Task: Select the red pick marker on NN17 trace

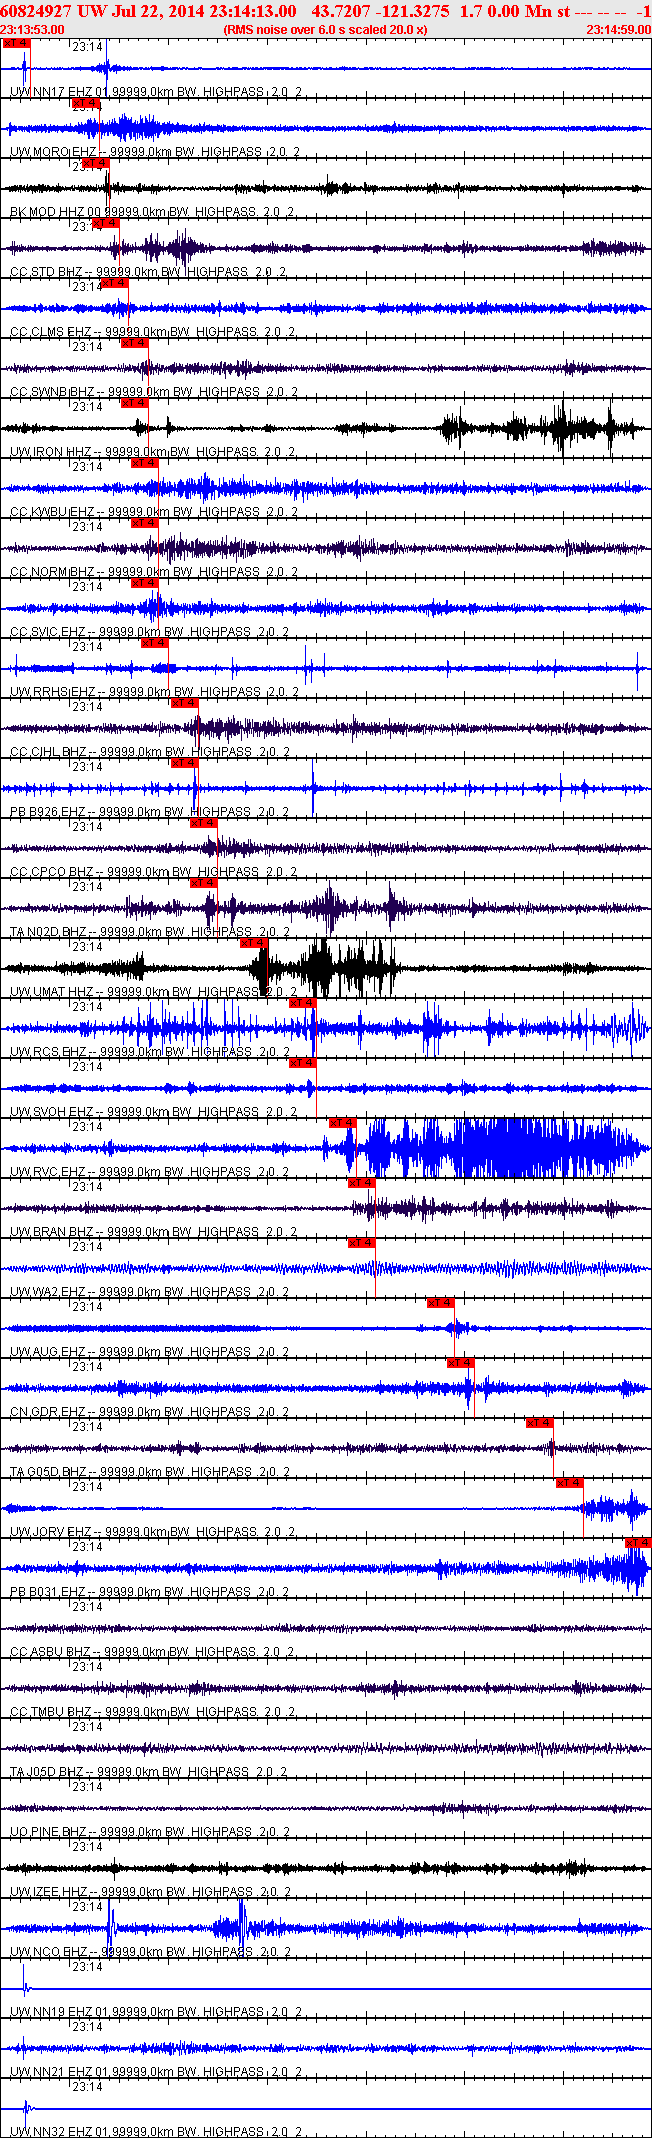Action: (x=16, y=43)
